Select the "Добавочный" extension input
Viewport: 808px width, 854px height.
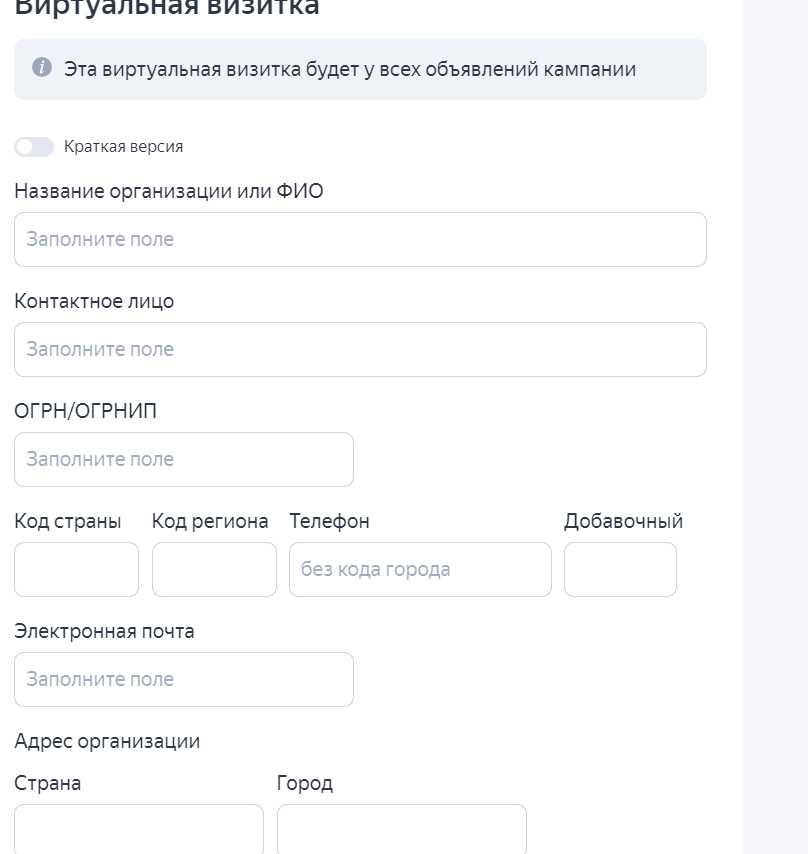tap(620, 570)
